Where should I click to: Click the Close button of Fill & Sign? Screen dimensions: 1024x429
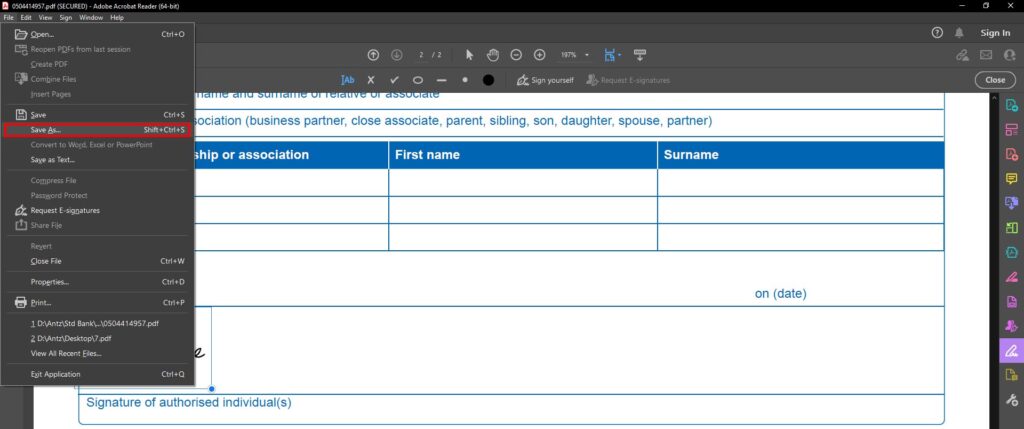coord(995,80)
